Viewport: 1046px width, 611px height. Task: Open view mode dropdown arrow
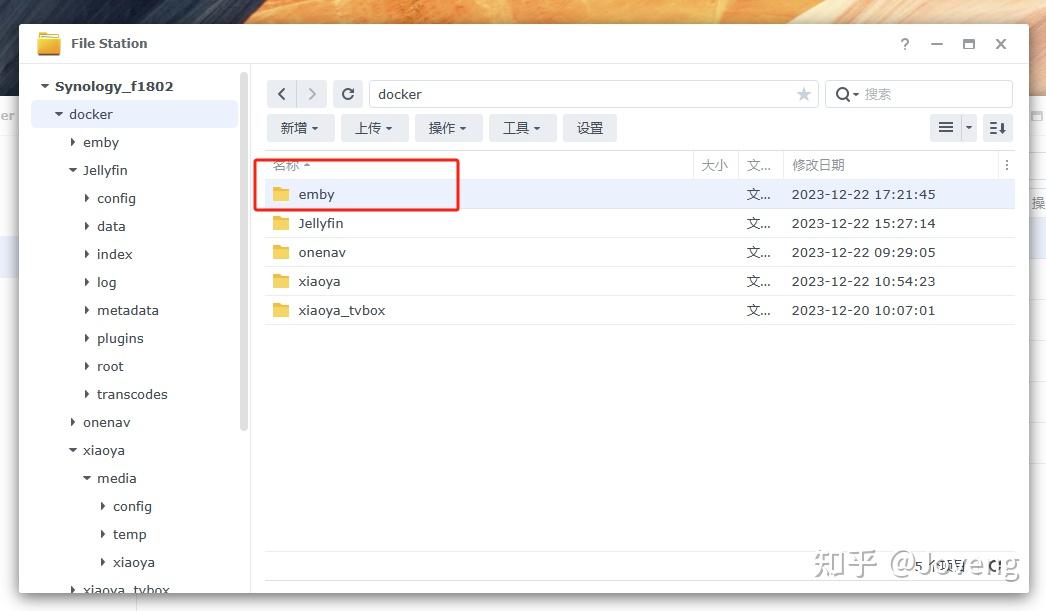(969, 127)
